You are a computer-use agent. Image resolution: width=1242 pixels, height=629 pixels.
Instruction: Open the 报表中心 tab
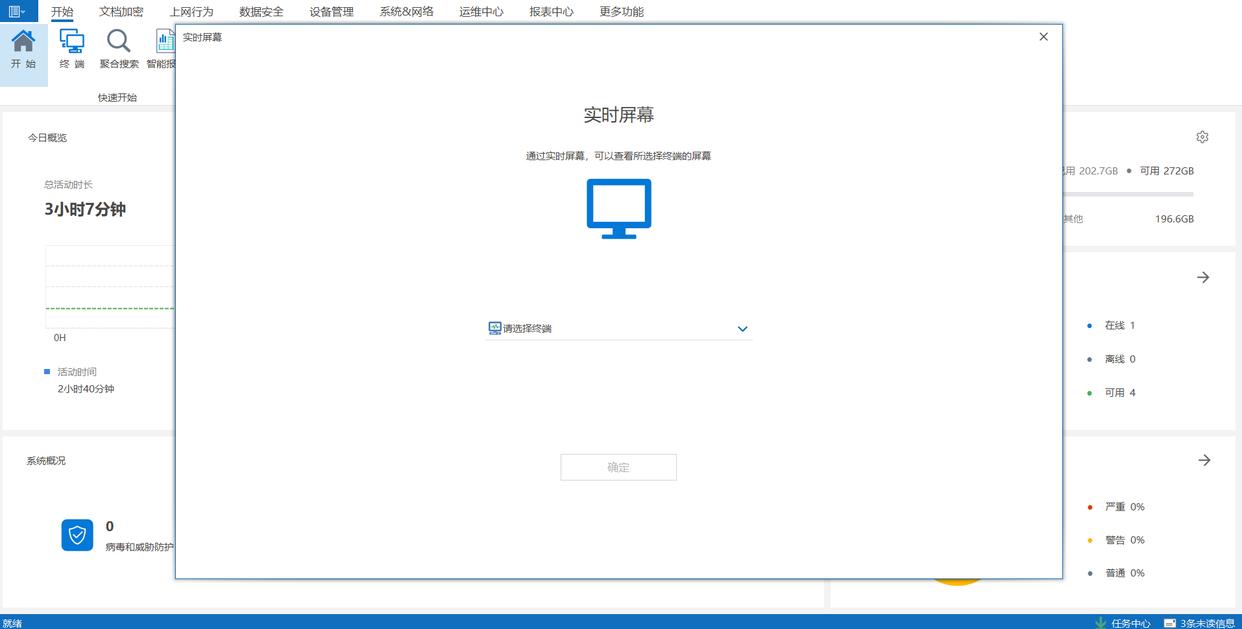(551, 12)
